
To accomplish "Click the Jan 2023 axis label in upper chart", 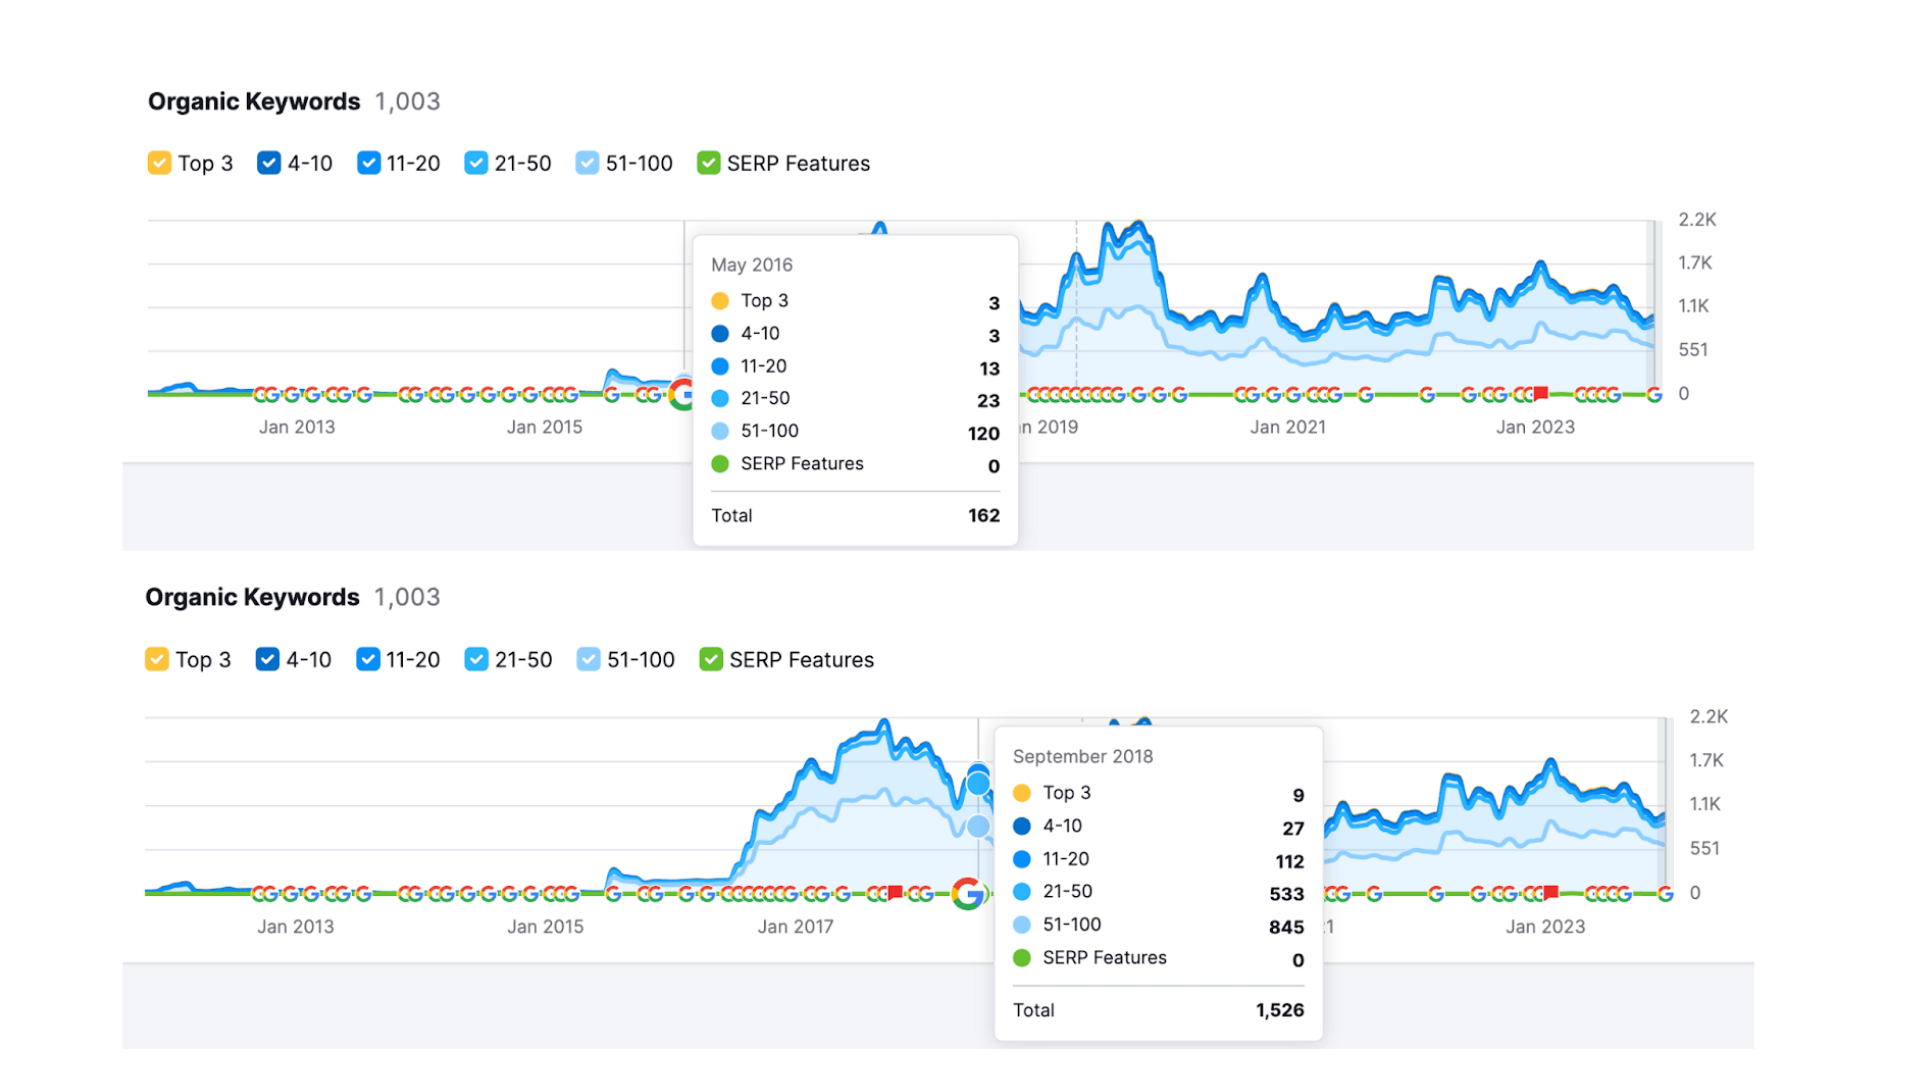I will tap(1536, 427).
